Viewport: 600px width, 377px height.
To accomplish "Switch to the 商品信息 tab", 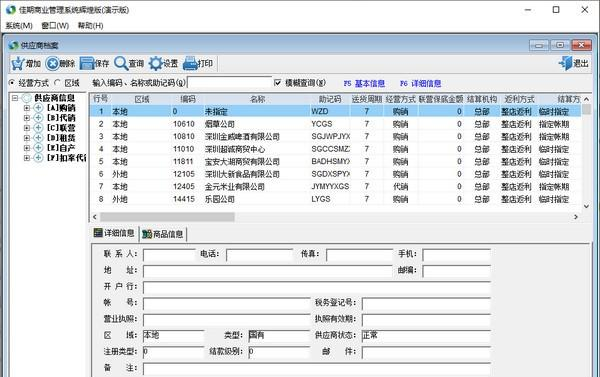I will 163,234.
